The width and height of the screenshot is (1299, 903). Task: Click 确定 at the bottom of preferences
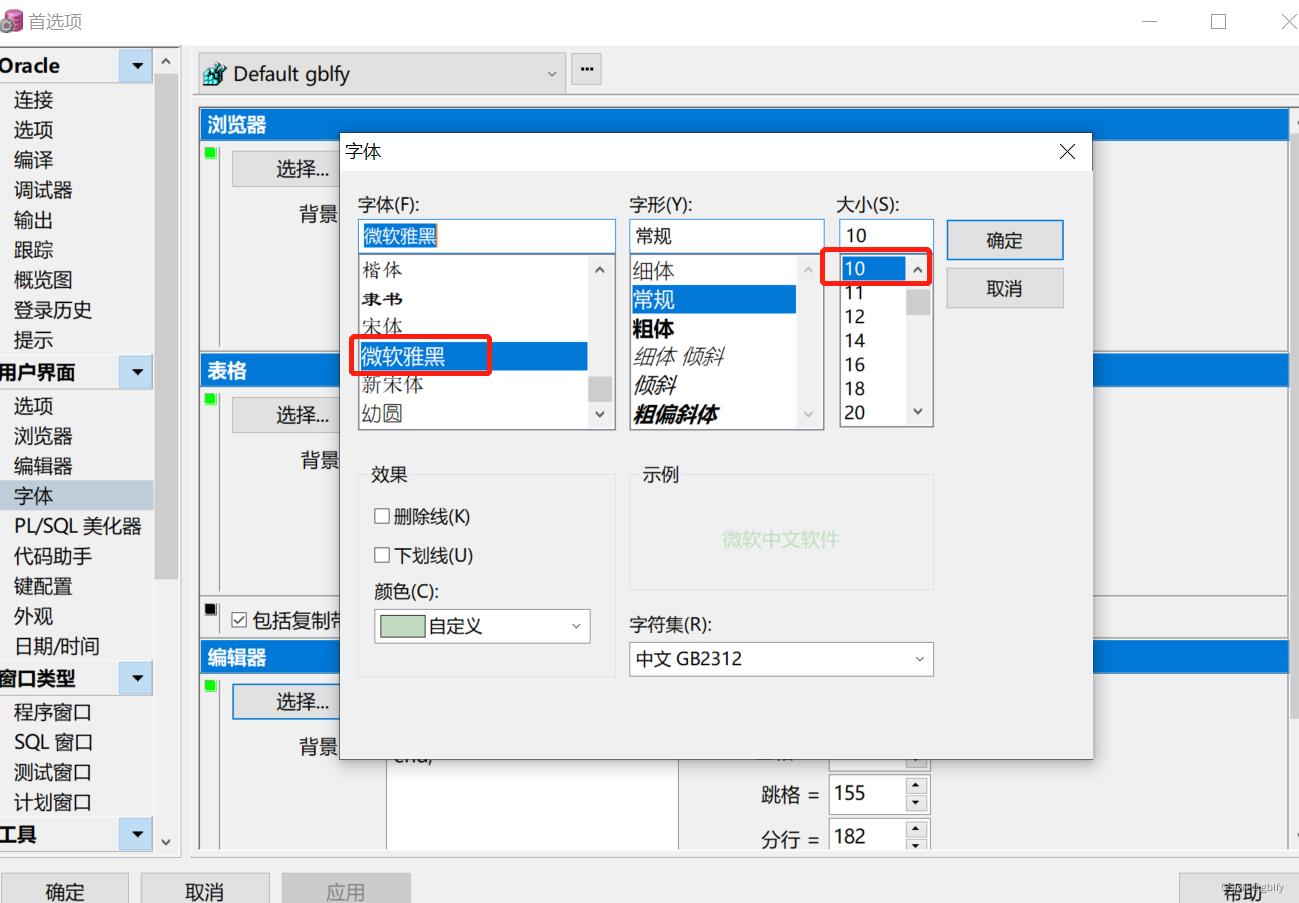[x=65, y=890]
